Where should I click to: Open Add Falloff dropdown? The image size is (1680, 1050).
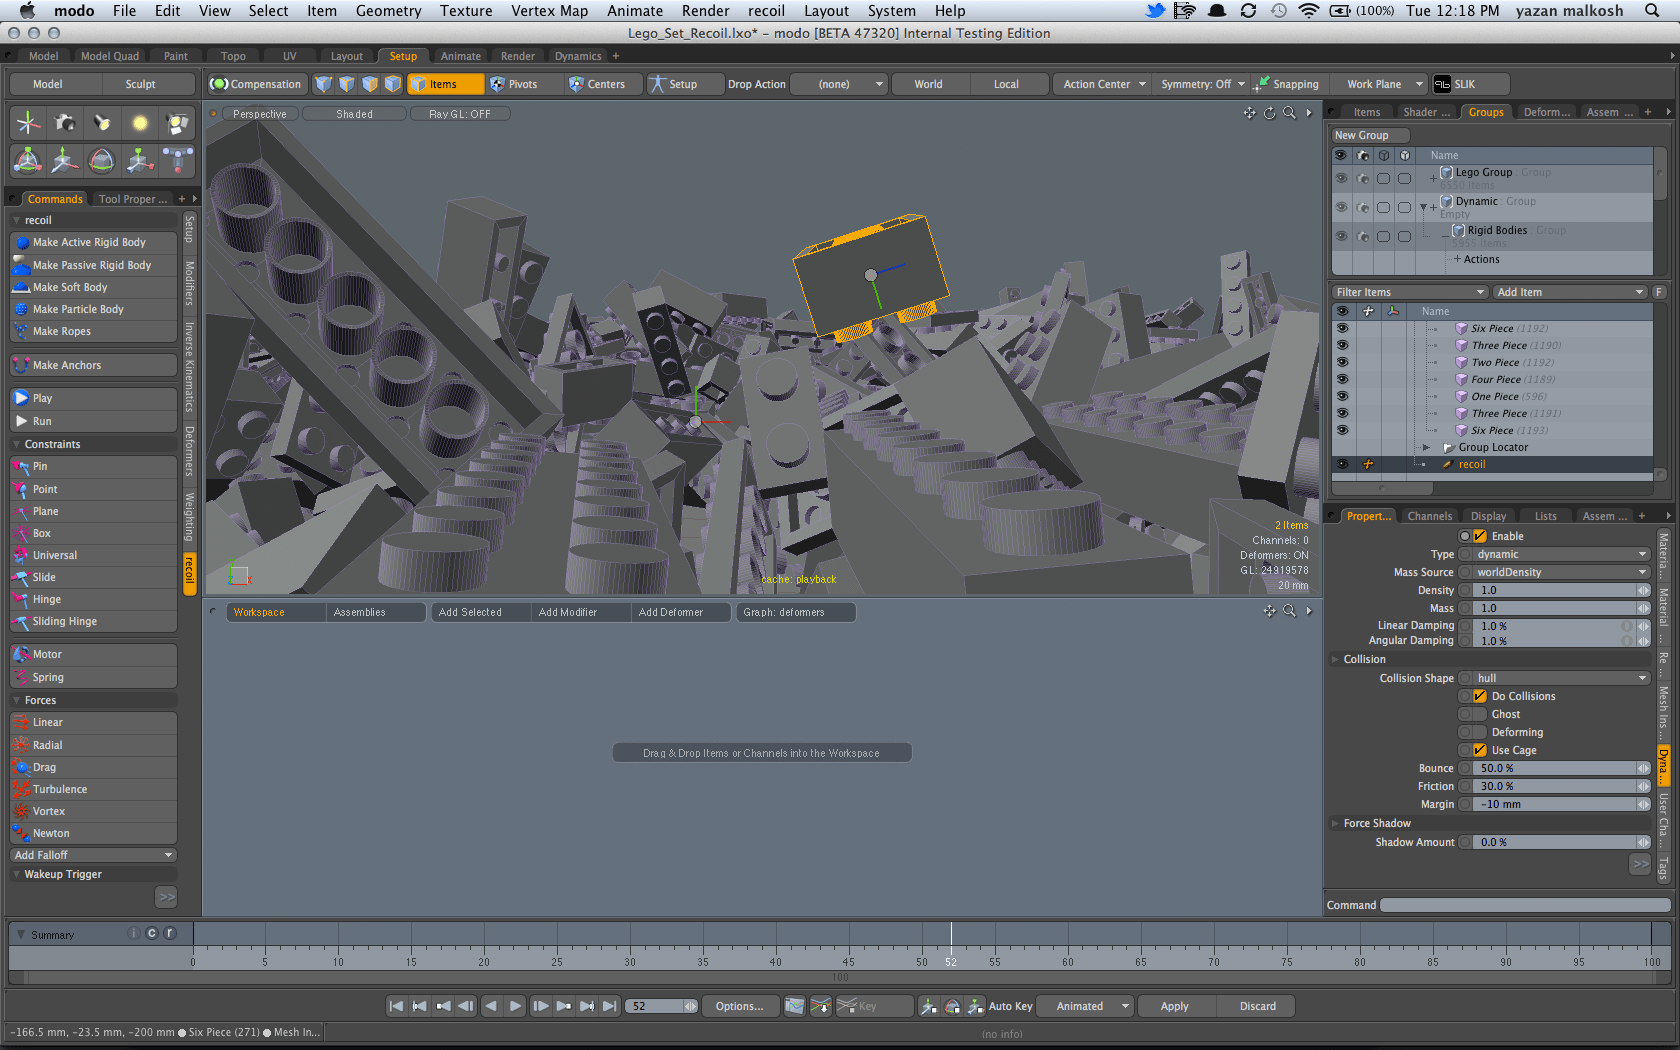point(93,855)
